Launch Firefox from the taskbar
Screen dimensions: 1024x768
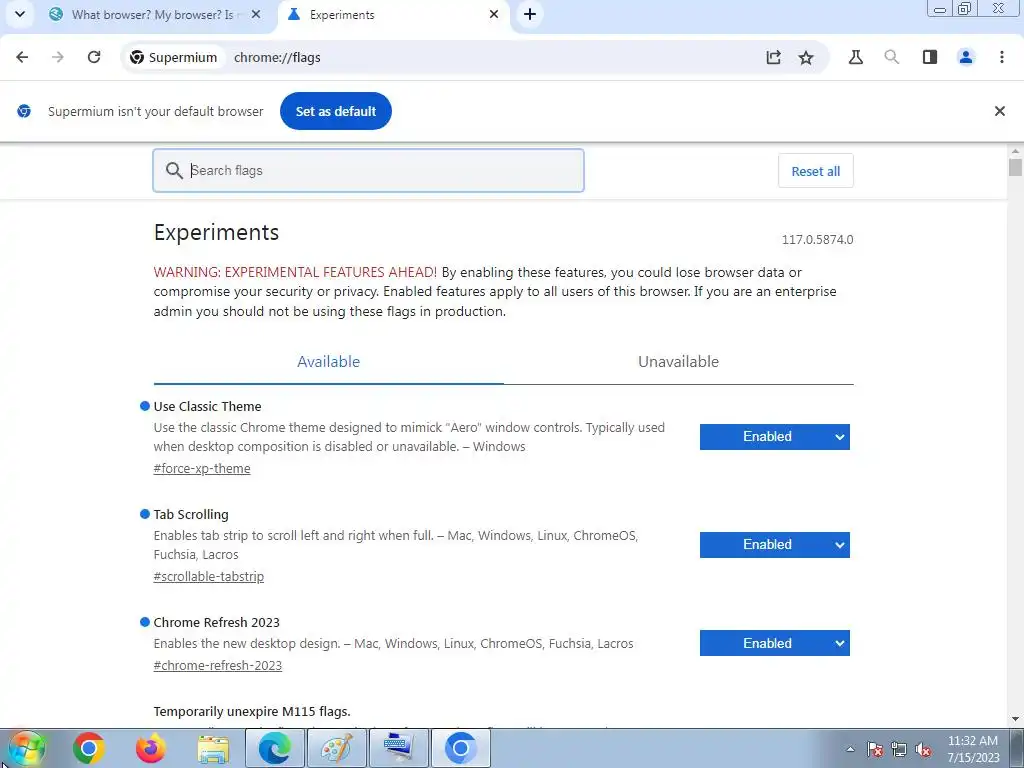150,748
